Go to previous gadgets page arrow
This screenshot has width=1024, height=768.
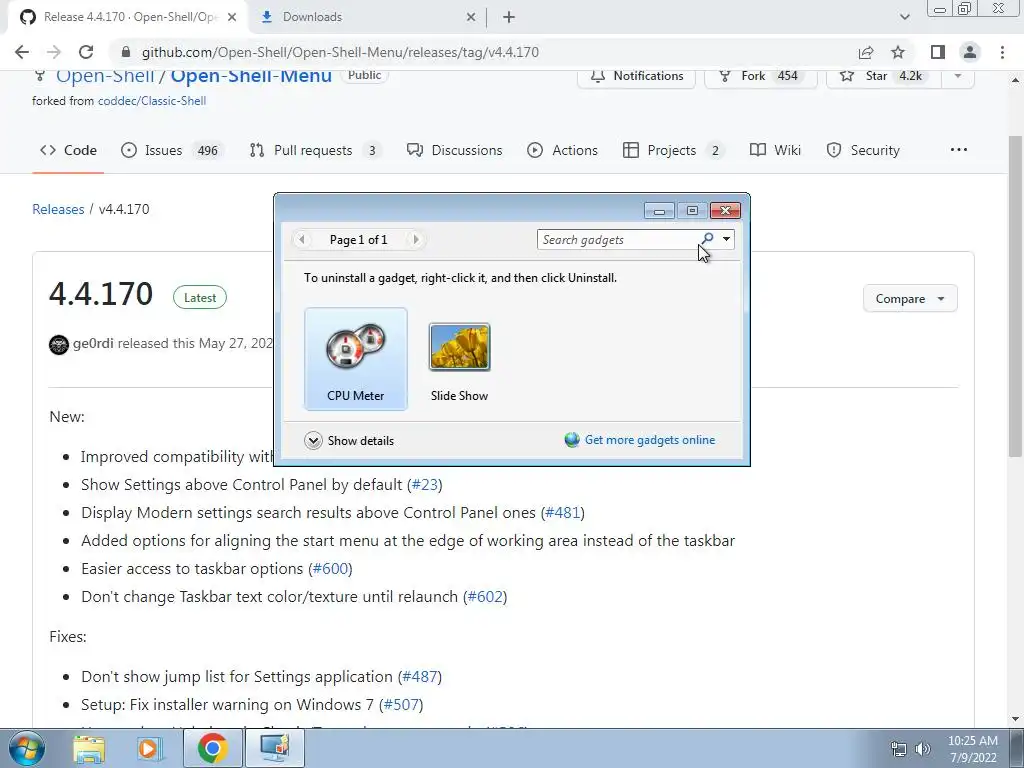click(302, 240)
